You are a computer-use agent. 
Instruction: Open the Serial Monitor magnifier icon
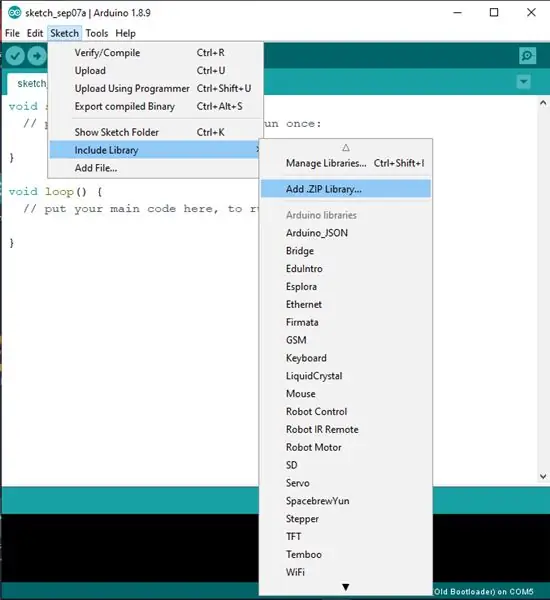527,56
